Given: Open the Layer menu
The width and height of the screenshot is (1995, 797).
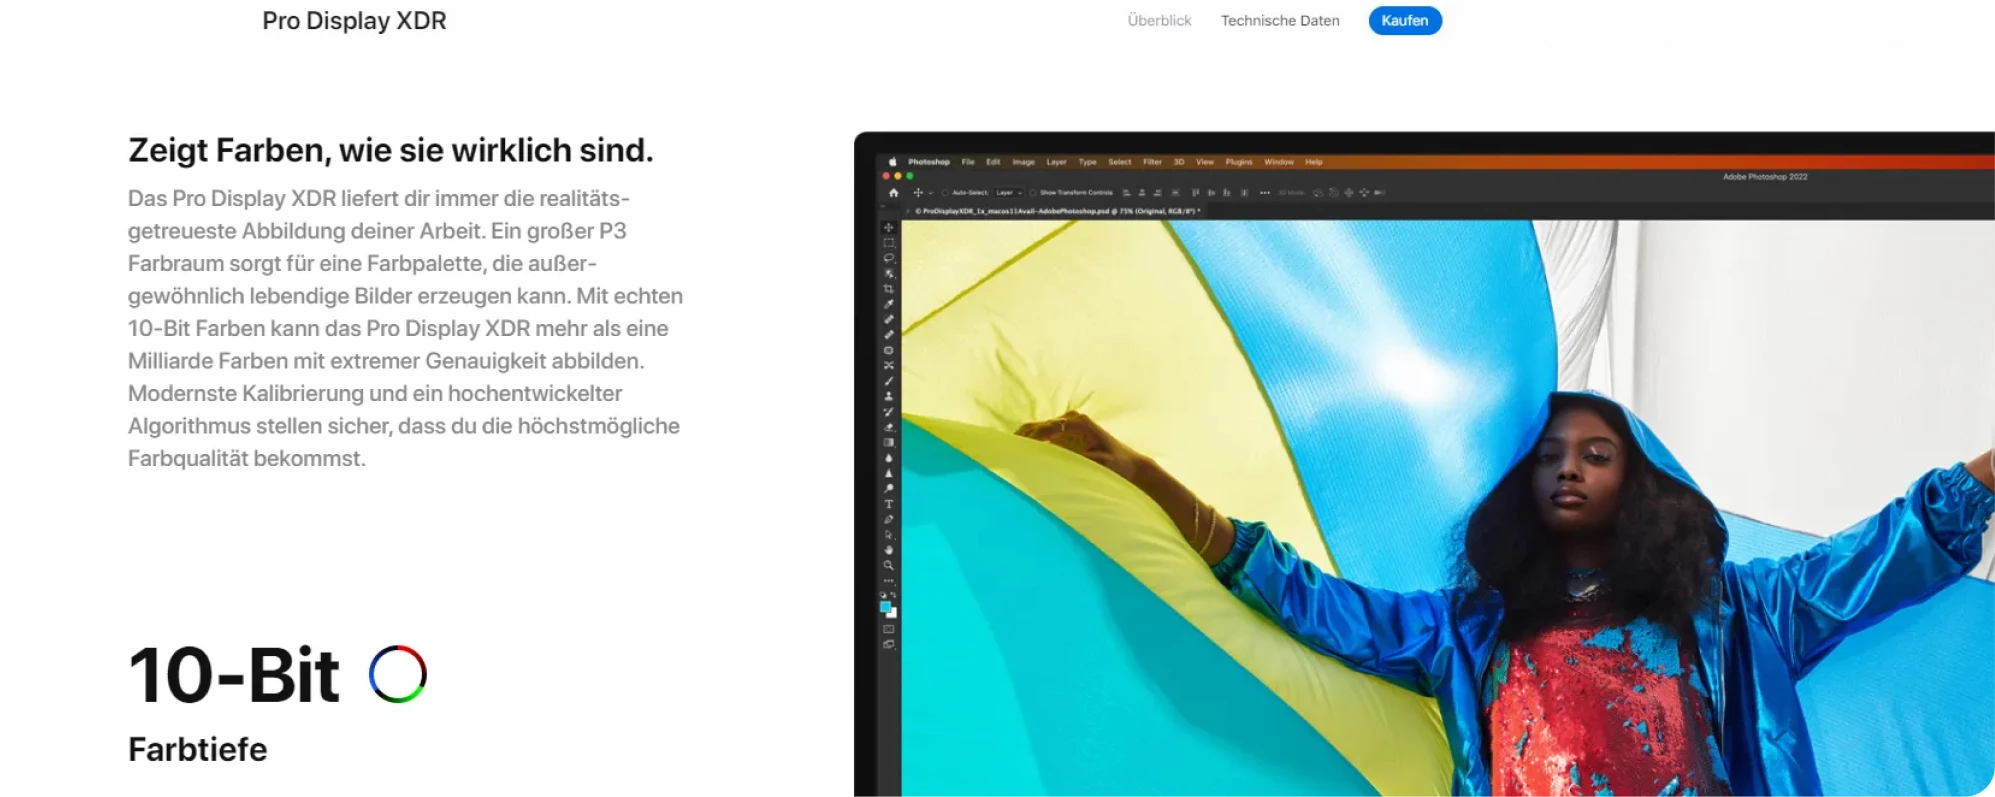Looking at the screenshot, I should (x=1057, y=162).
